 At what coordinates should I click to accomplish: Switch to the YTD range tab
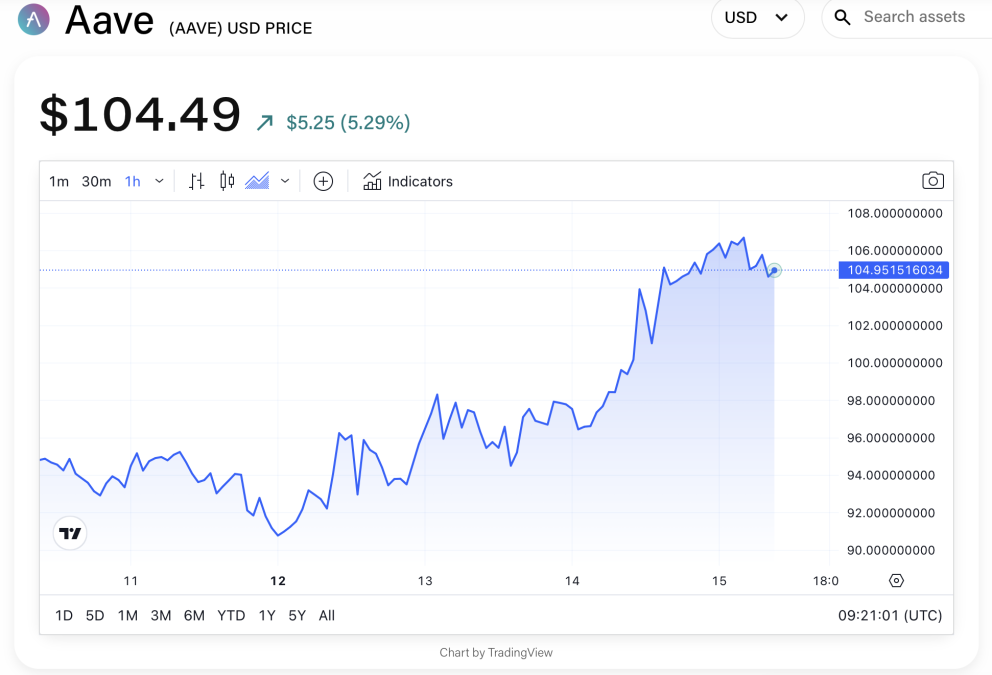point(231,615)
